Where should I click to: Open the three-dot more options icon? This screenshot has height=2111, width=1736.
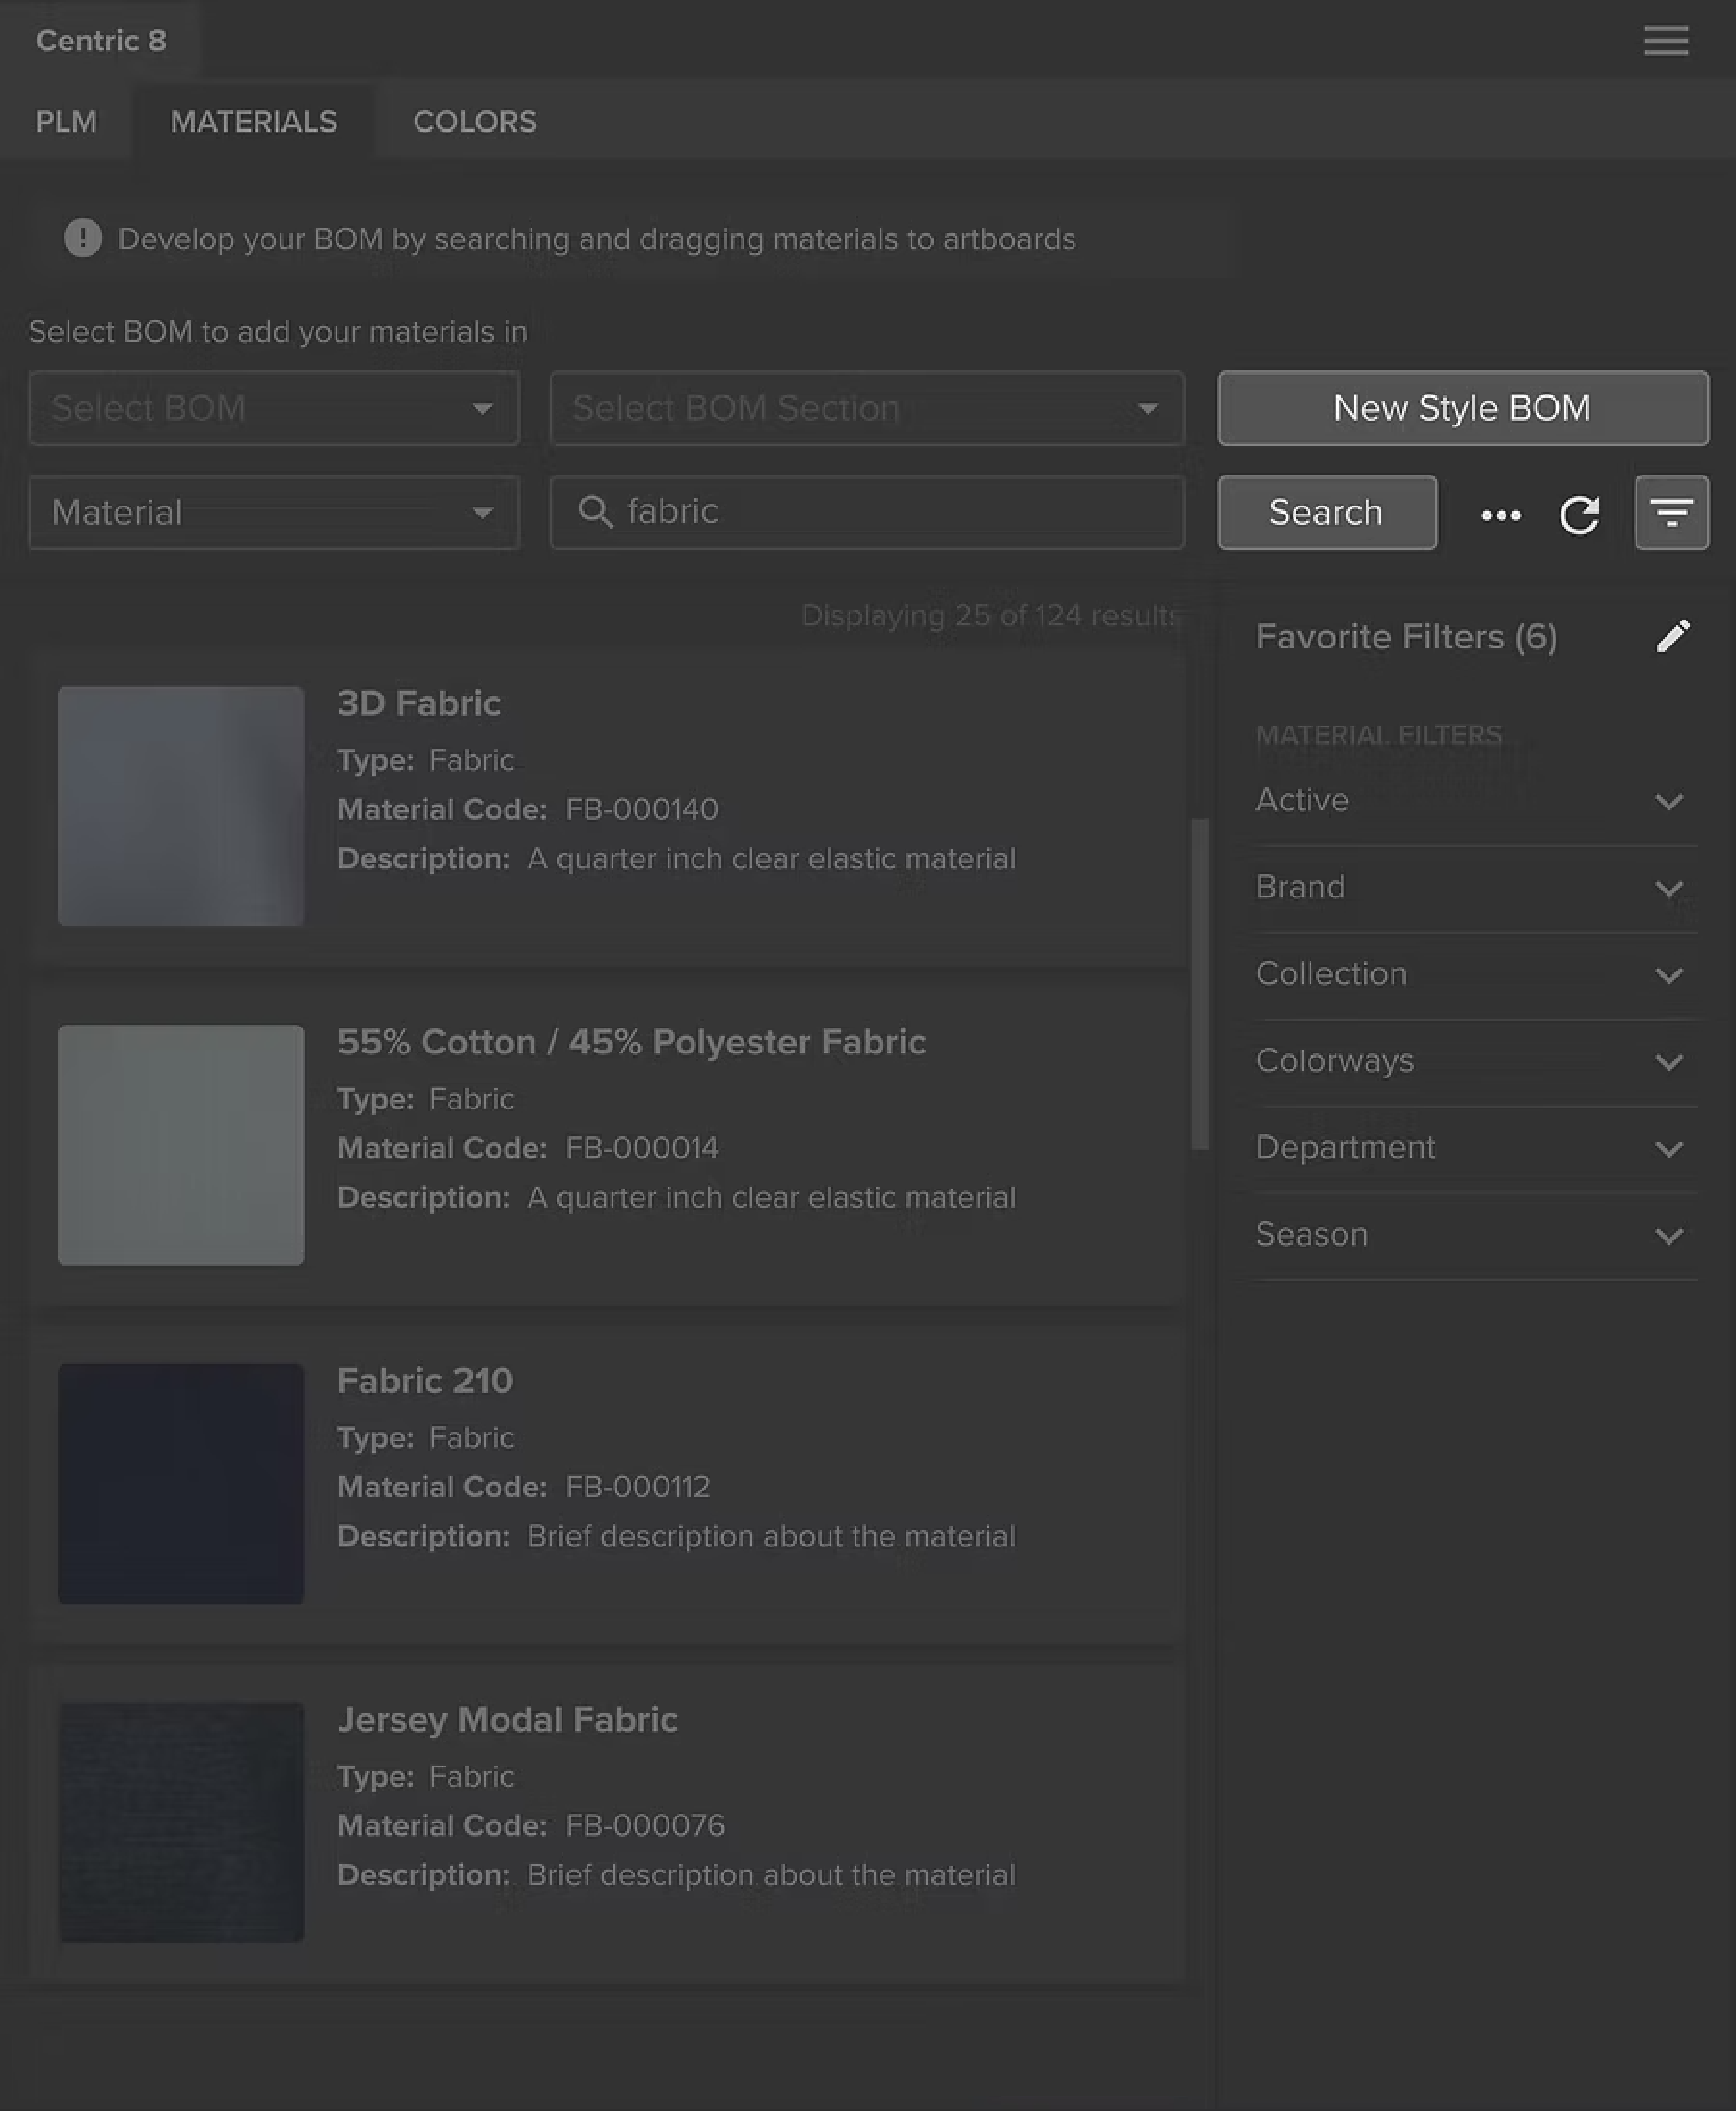pos(1500,515)
